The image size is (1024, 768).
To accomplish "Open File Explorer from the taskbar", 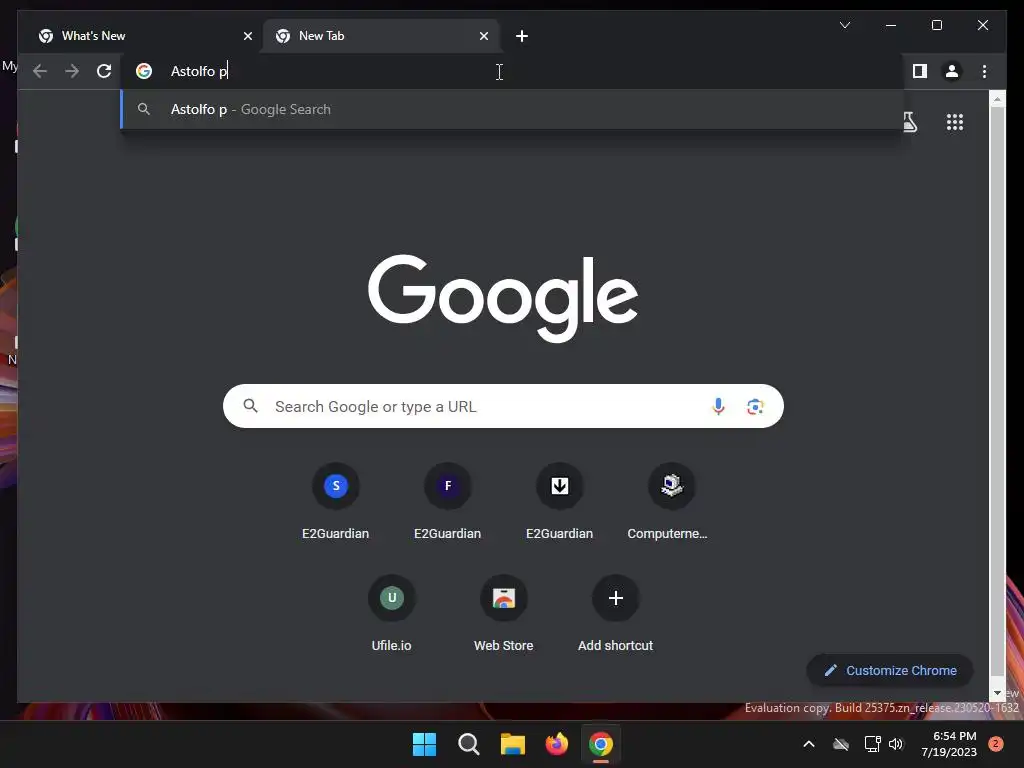I will coord(513,744).
